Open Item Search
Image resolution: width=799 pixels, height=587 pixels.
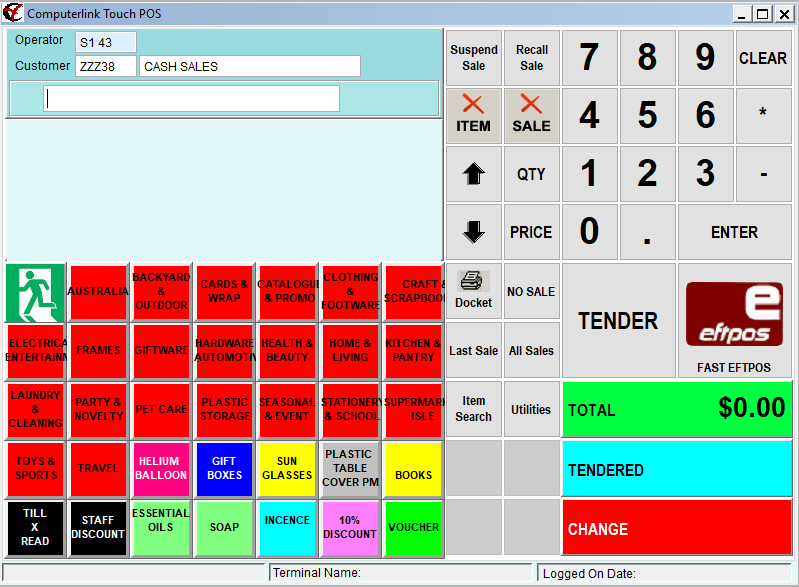point(473,409)
